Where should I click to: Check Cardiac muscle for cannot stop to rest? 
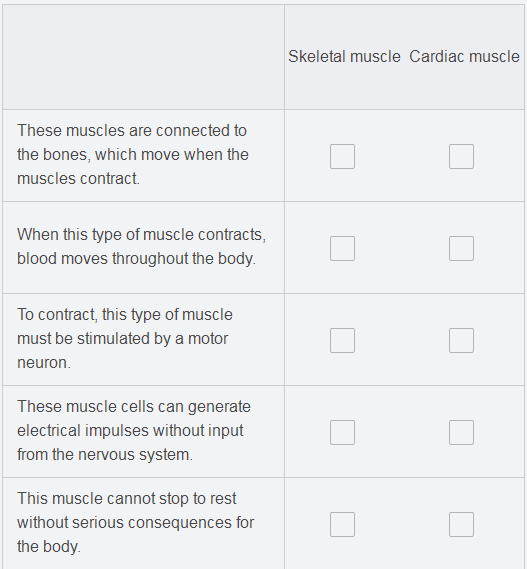pyautogui.click(x=461, y=524)
